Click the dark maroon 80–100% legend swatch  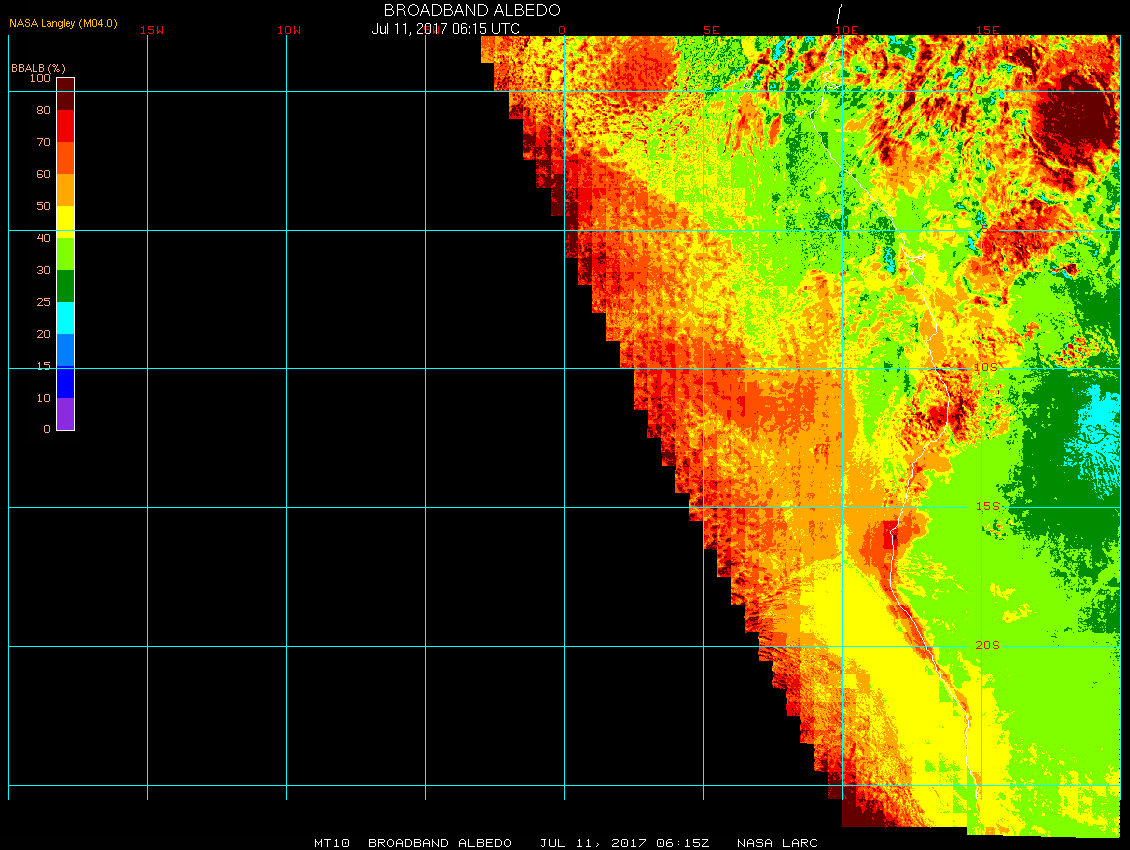pos(65,93)
